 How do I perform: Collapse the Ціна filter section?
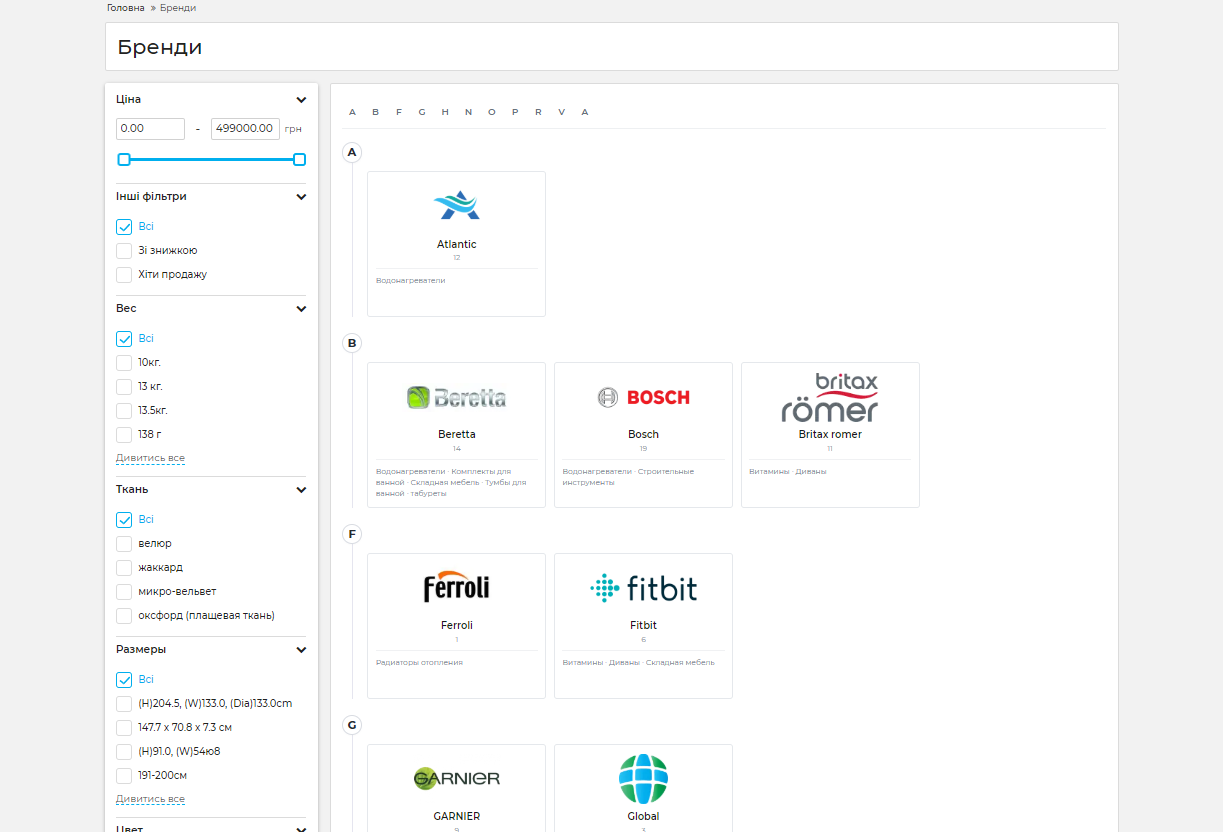tap(301, 100)
